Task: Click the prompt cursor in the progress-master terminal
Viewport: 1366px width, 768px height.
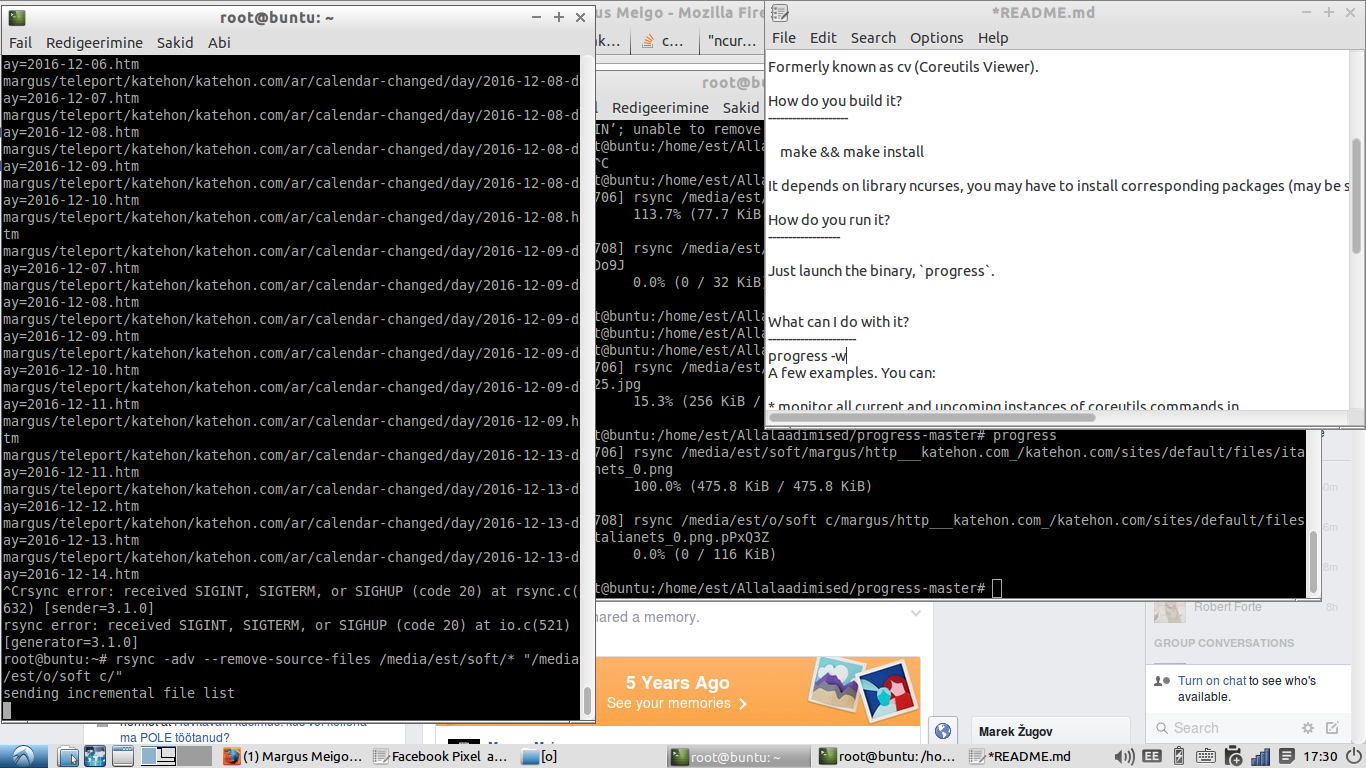Action: coord(996,588)
